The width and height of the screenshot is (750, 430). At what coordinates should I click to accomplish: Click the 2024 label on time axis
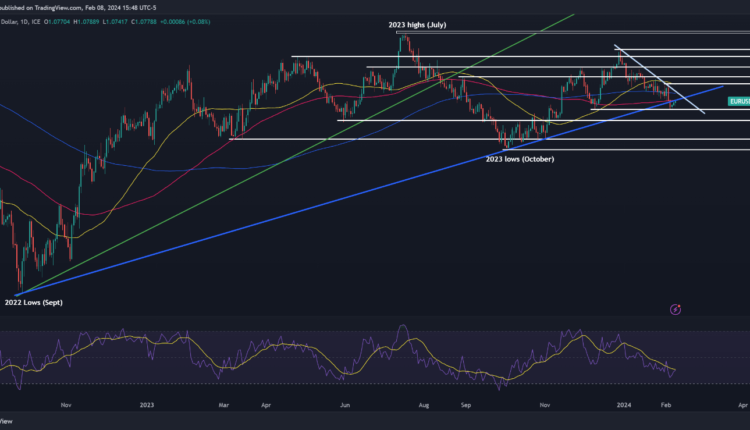[x=623, y=405]
